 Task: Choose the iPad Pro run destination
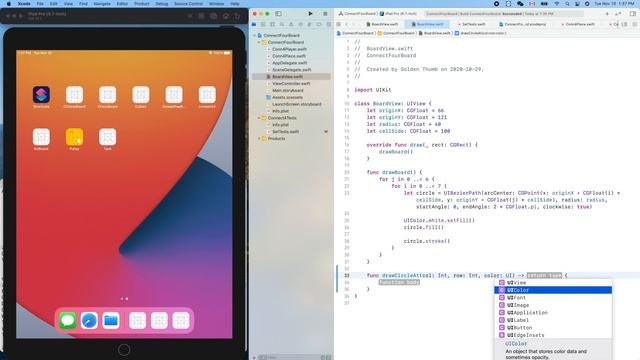[x=398, y=14]
